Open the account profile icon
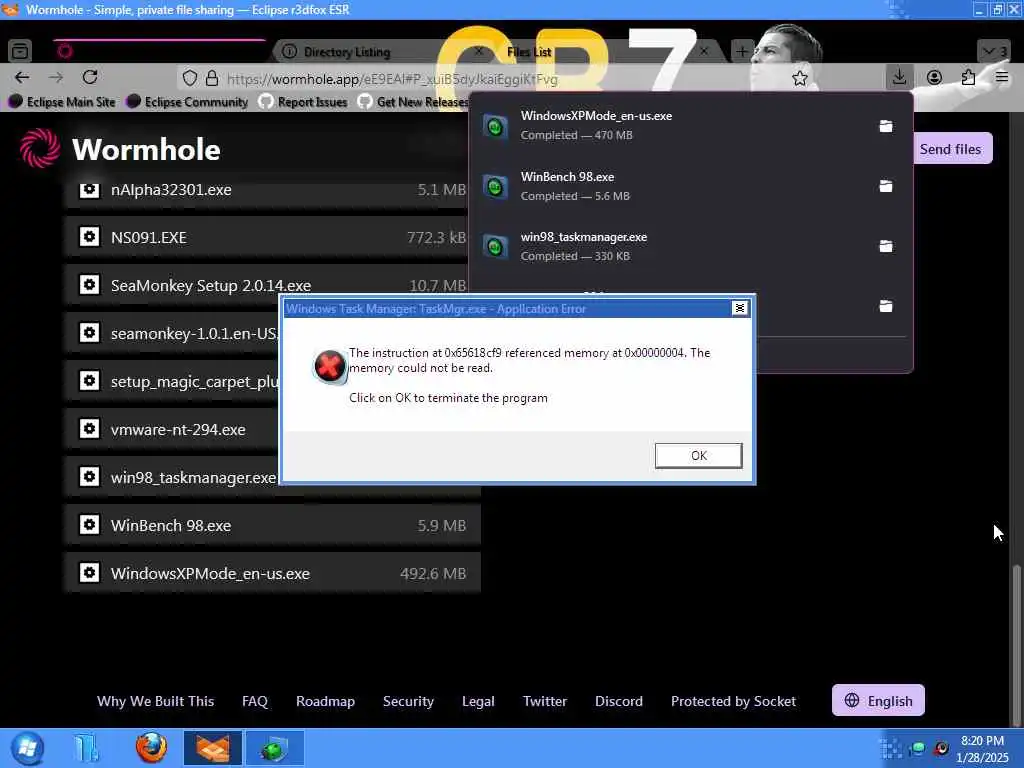The width and height of the screenshot is (1024, 768). pyautogui.click(x=935, y=78)
